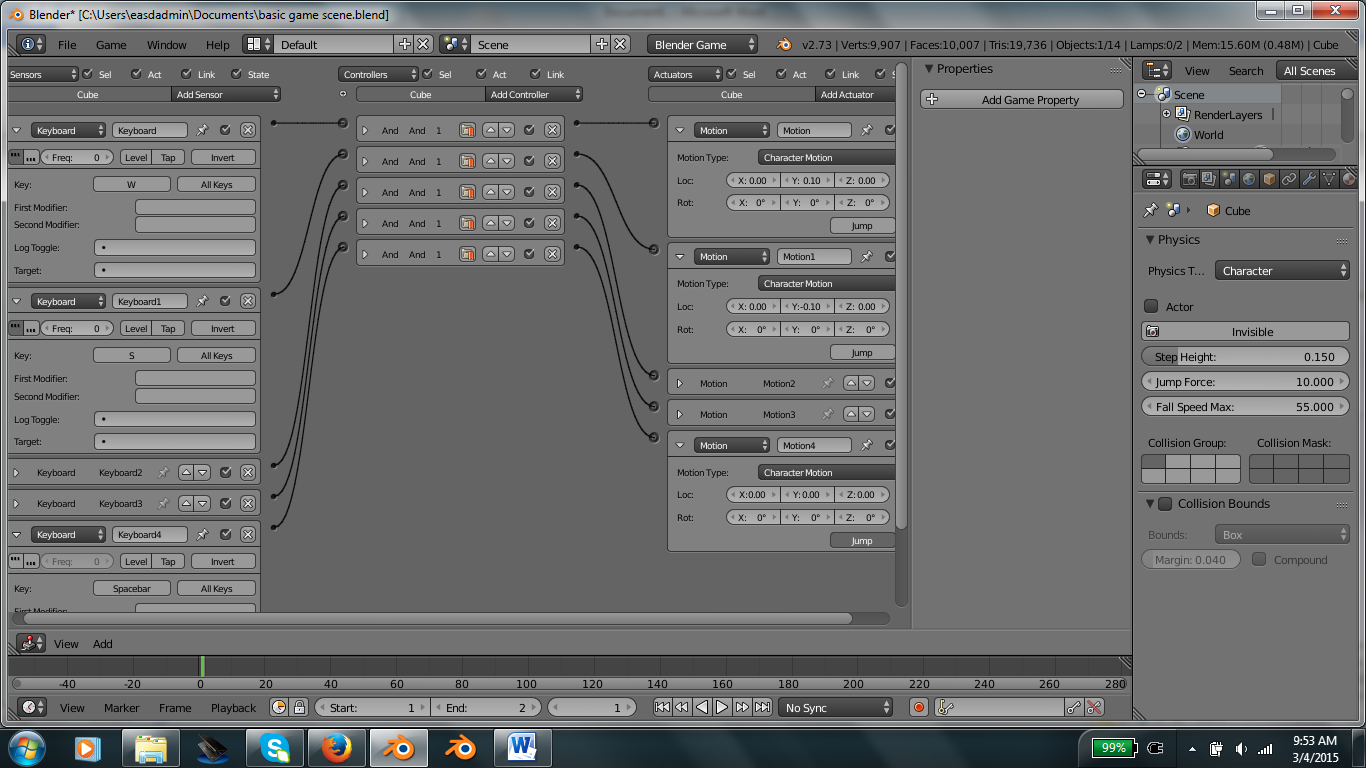This screenshot has width=1366, height=768.
Task: Open the Render Layers properties tab
Action: (1209, 179)
